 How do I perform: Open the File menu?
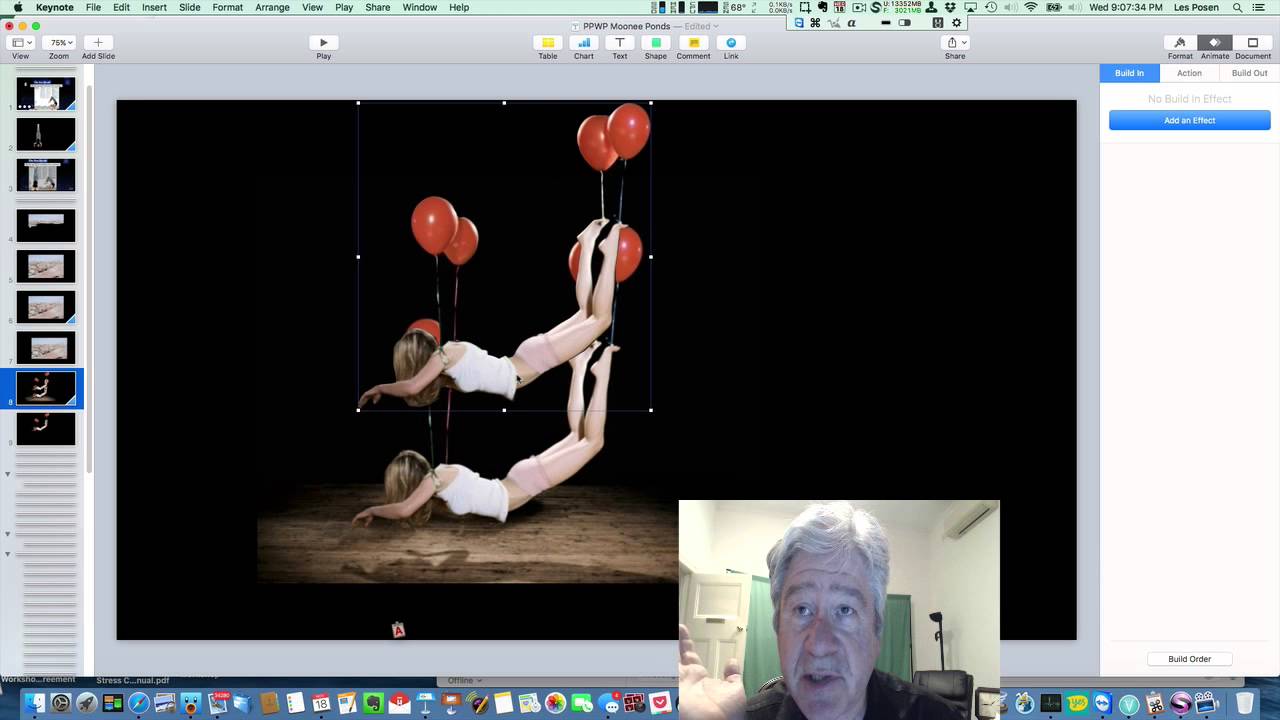(x=93, y=7)
